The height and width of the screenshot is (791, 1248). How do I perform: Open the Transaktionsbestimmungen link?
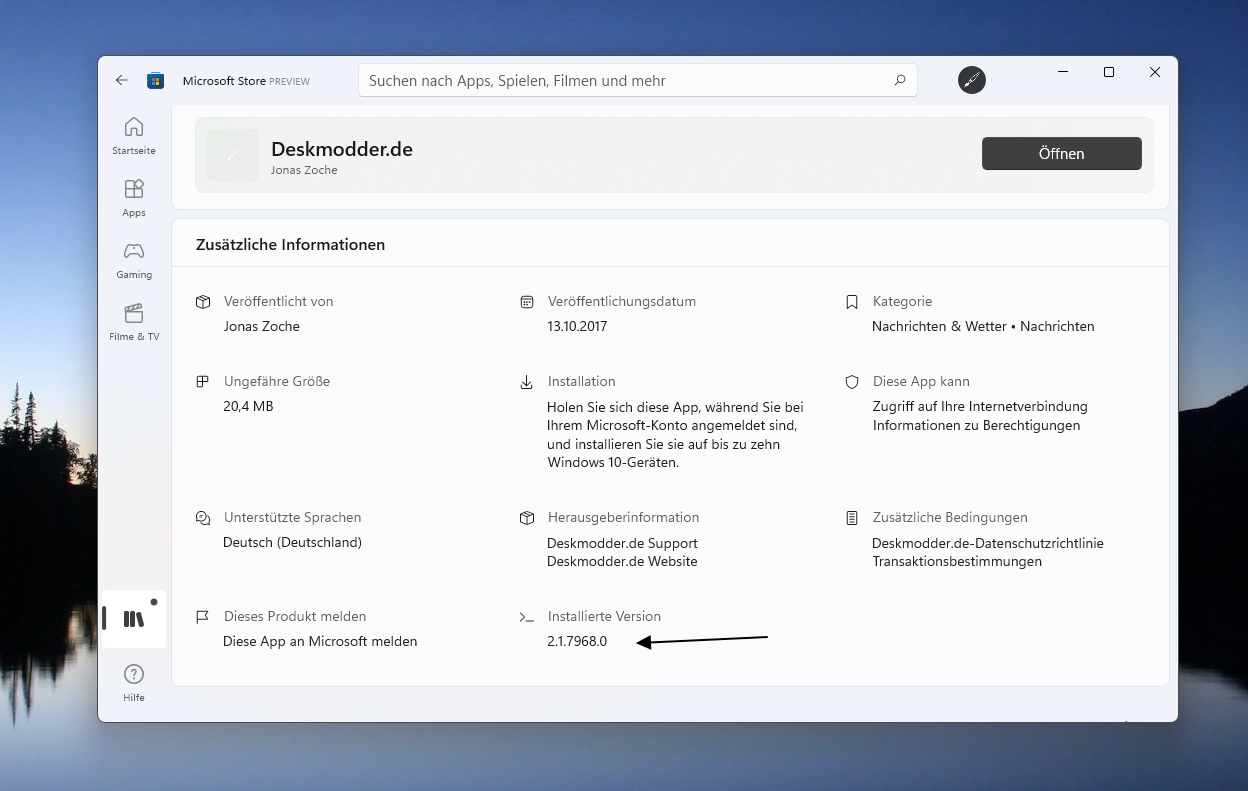coord(956,561)
